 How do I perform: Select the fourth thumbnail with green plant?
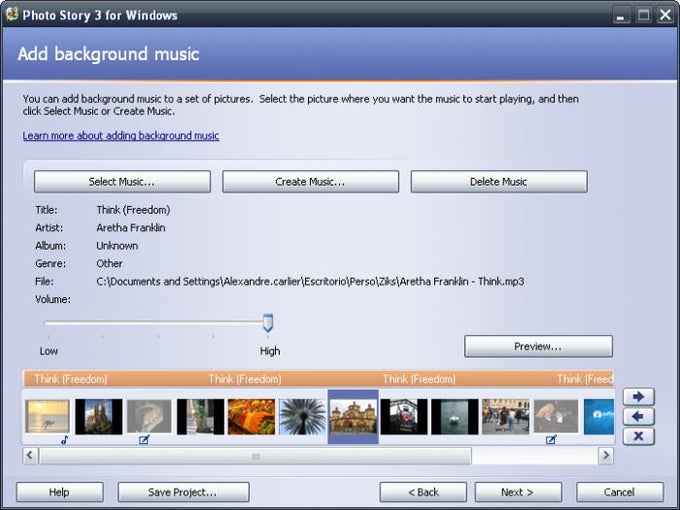coord(200,417)
